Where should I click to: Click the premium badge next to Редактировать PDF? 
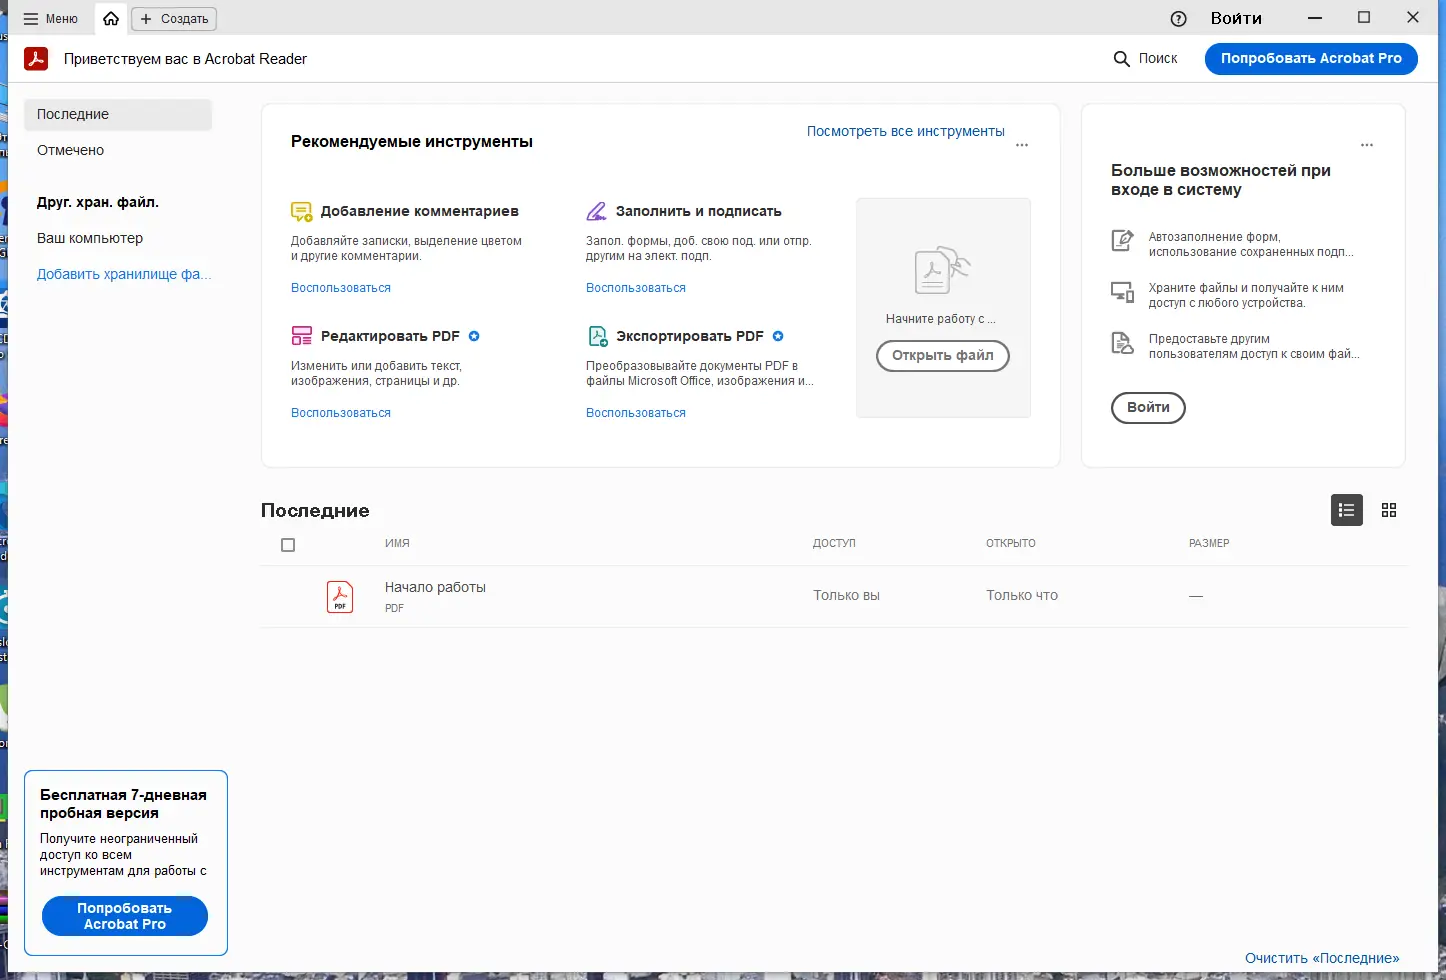pyautogui.click(x=474, y=336)
